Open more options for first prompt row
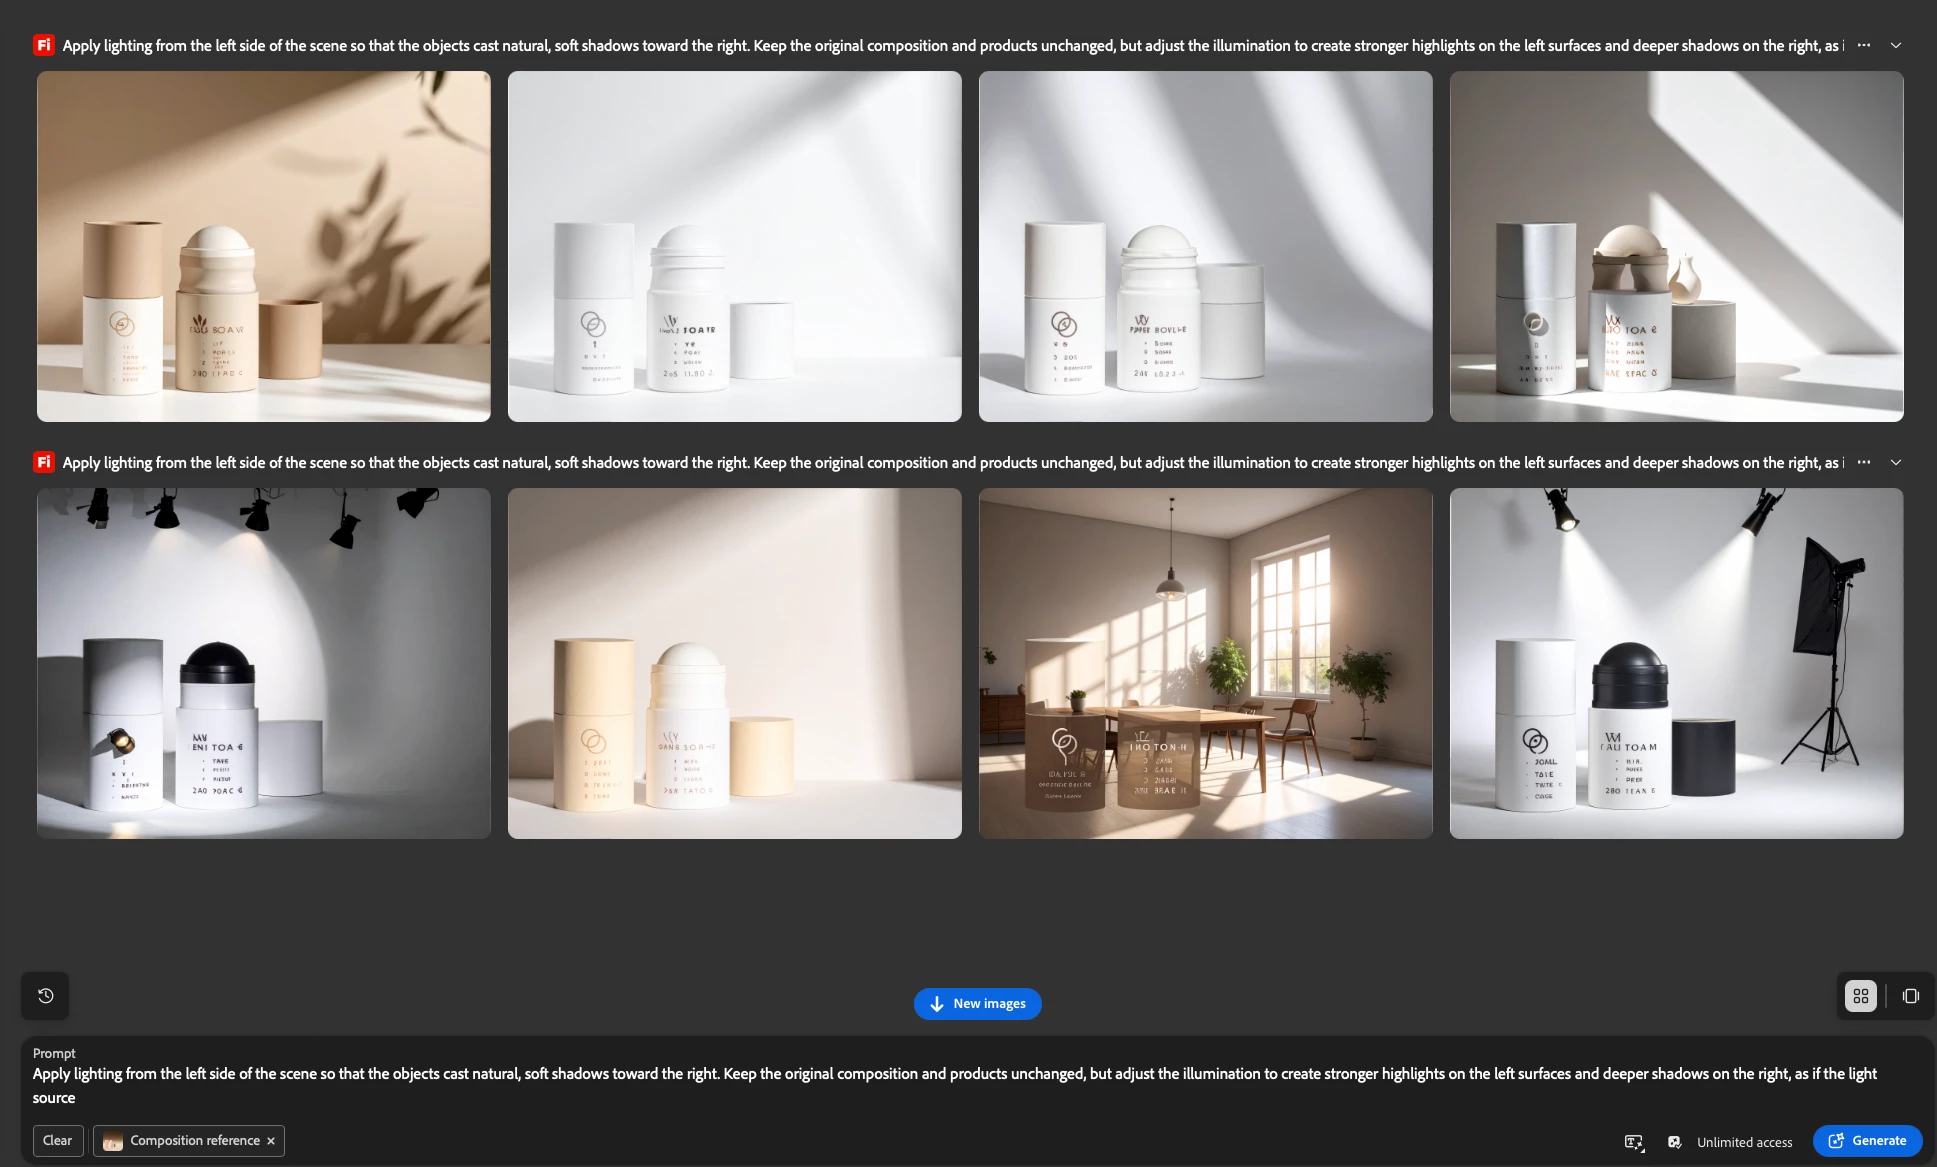1937x1167 pixels. pos(1863,45)
